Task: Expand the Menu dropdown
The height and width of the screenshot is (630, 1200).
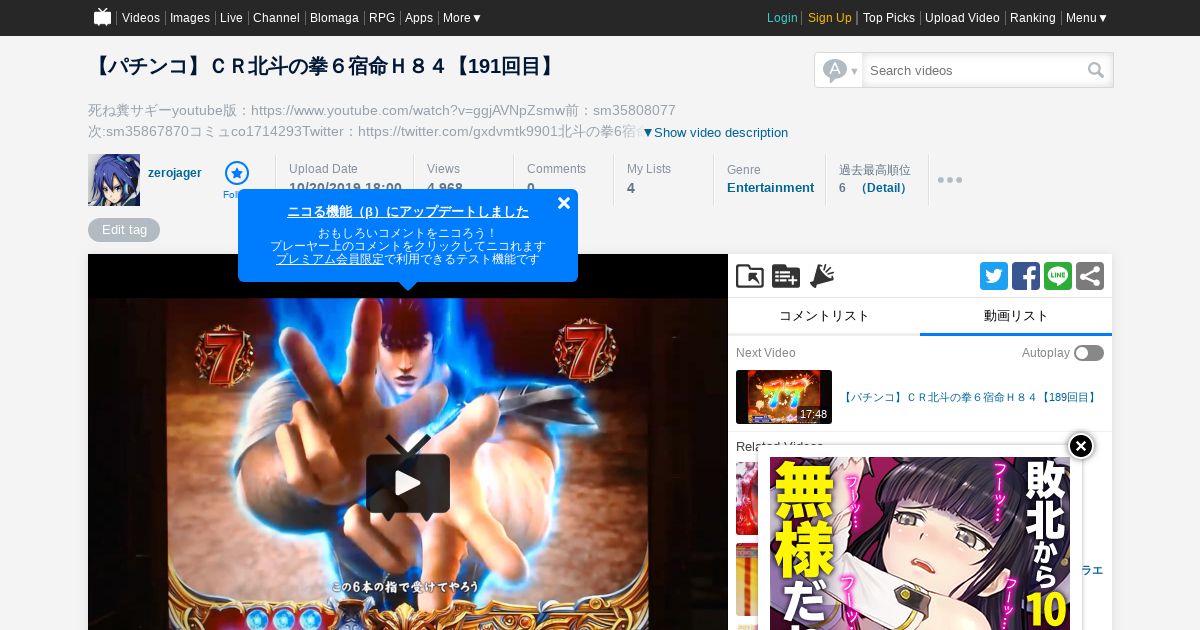Action: tap(1087, 18)
